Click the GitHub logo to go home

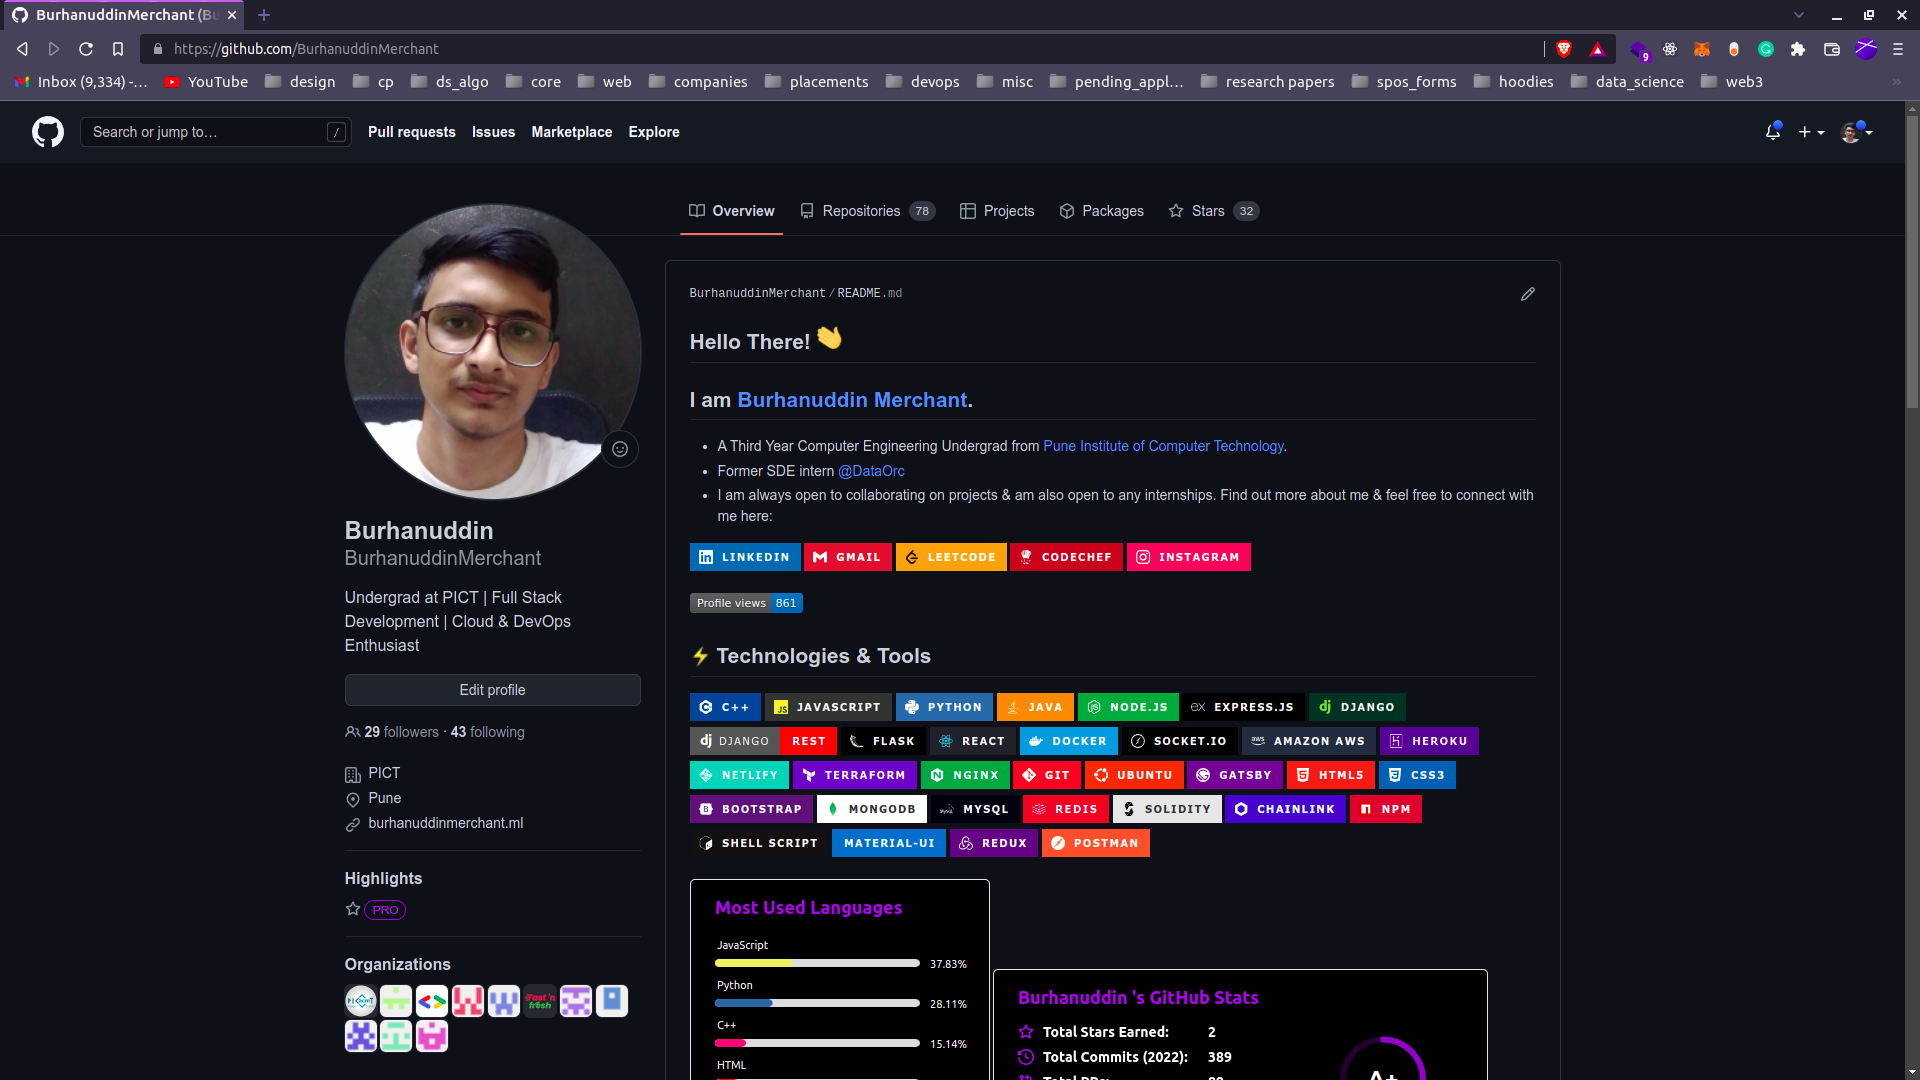click(47, 131)
